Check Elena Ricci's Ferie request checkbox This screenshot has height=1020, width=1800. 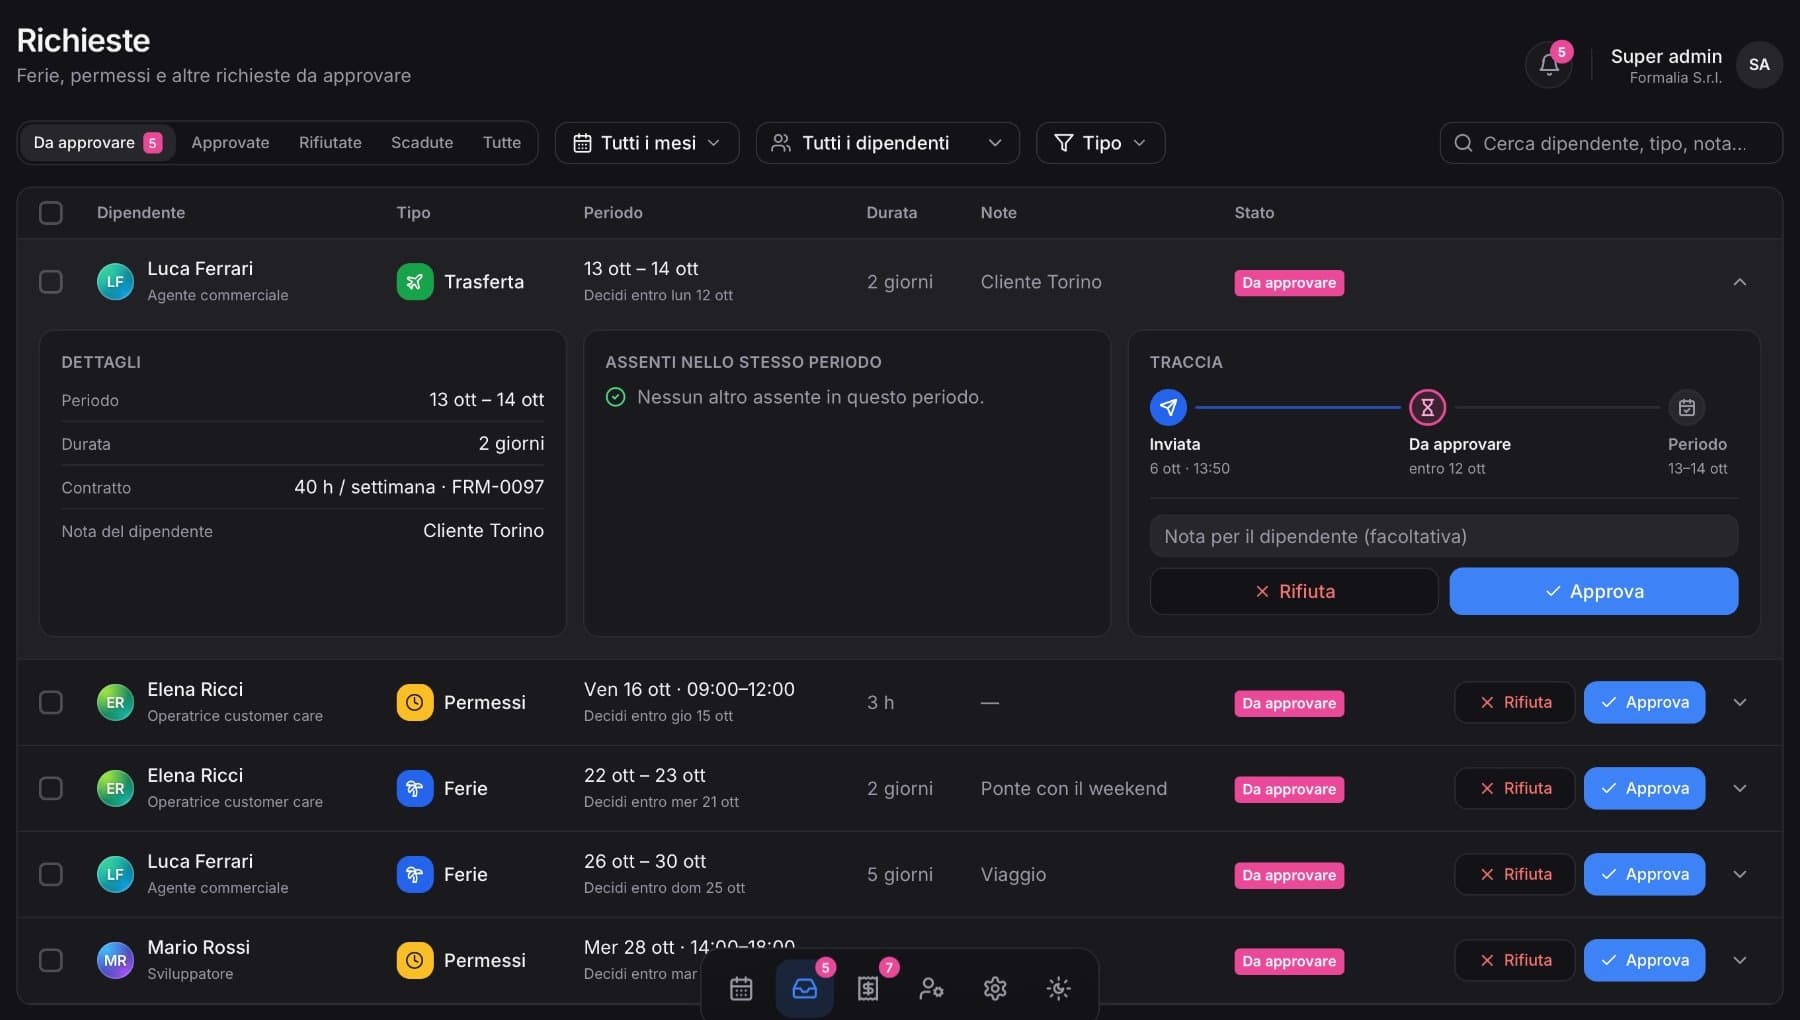(51, 788)
